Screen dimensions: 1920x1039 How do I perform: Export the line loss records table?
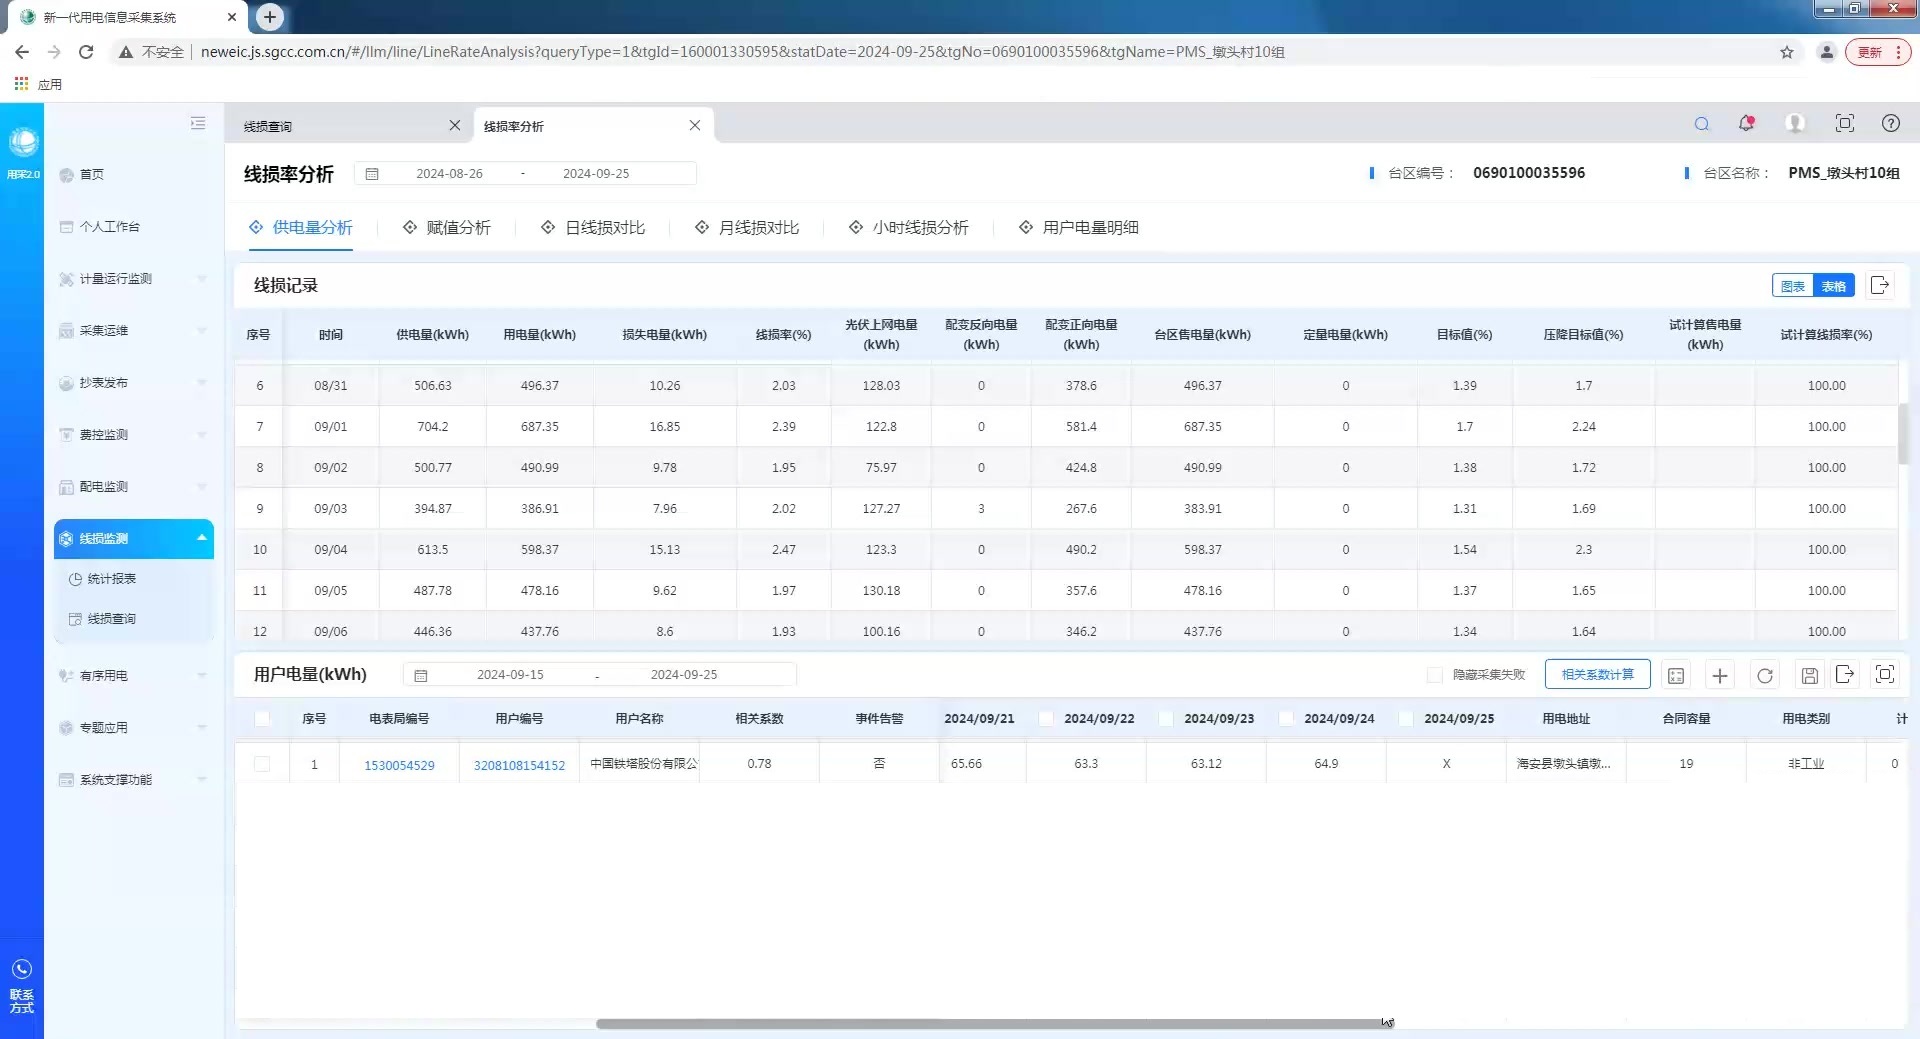pos(1879,286)
